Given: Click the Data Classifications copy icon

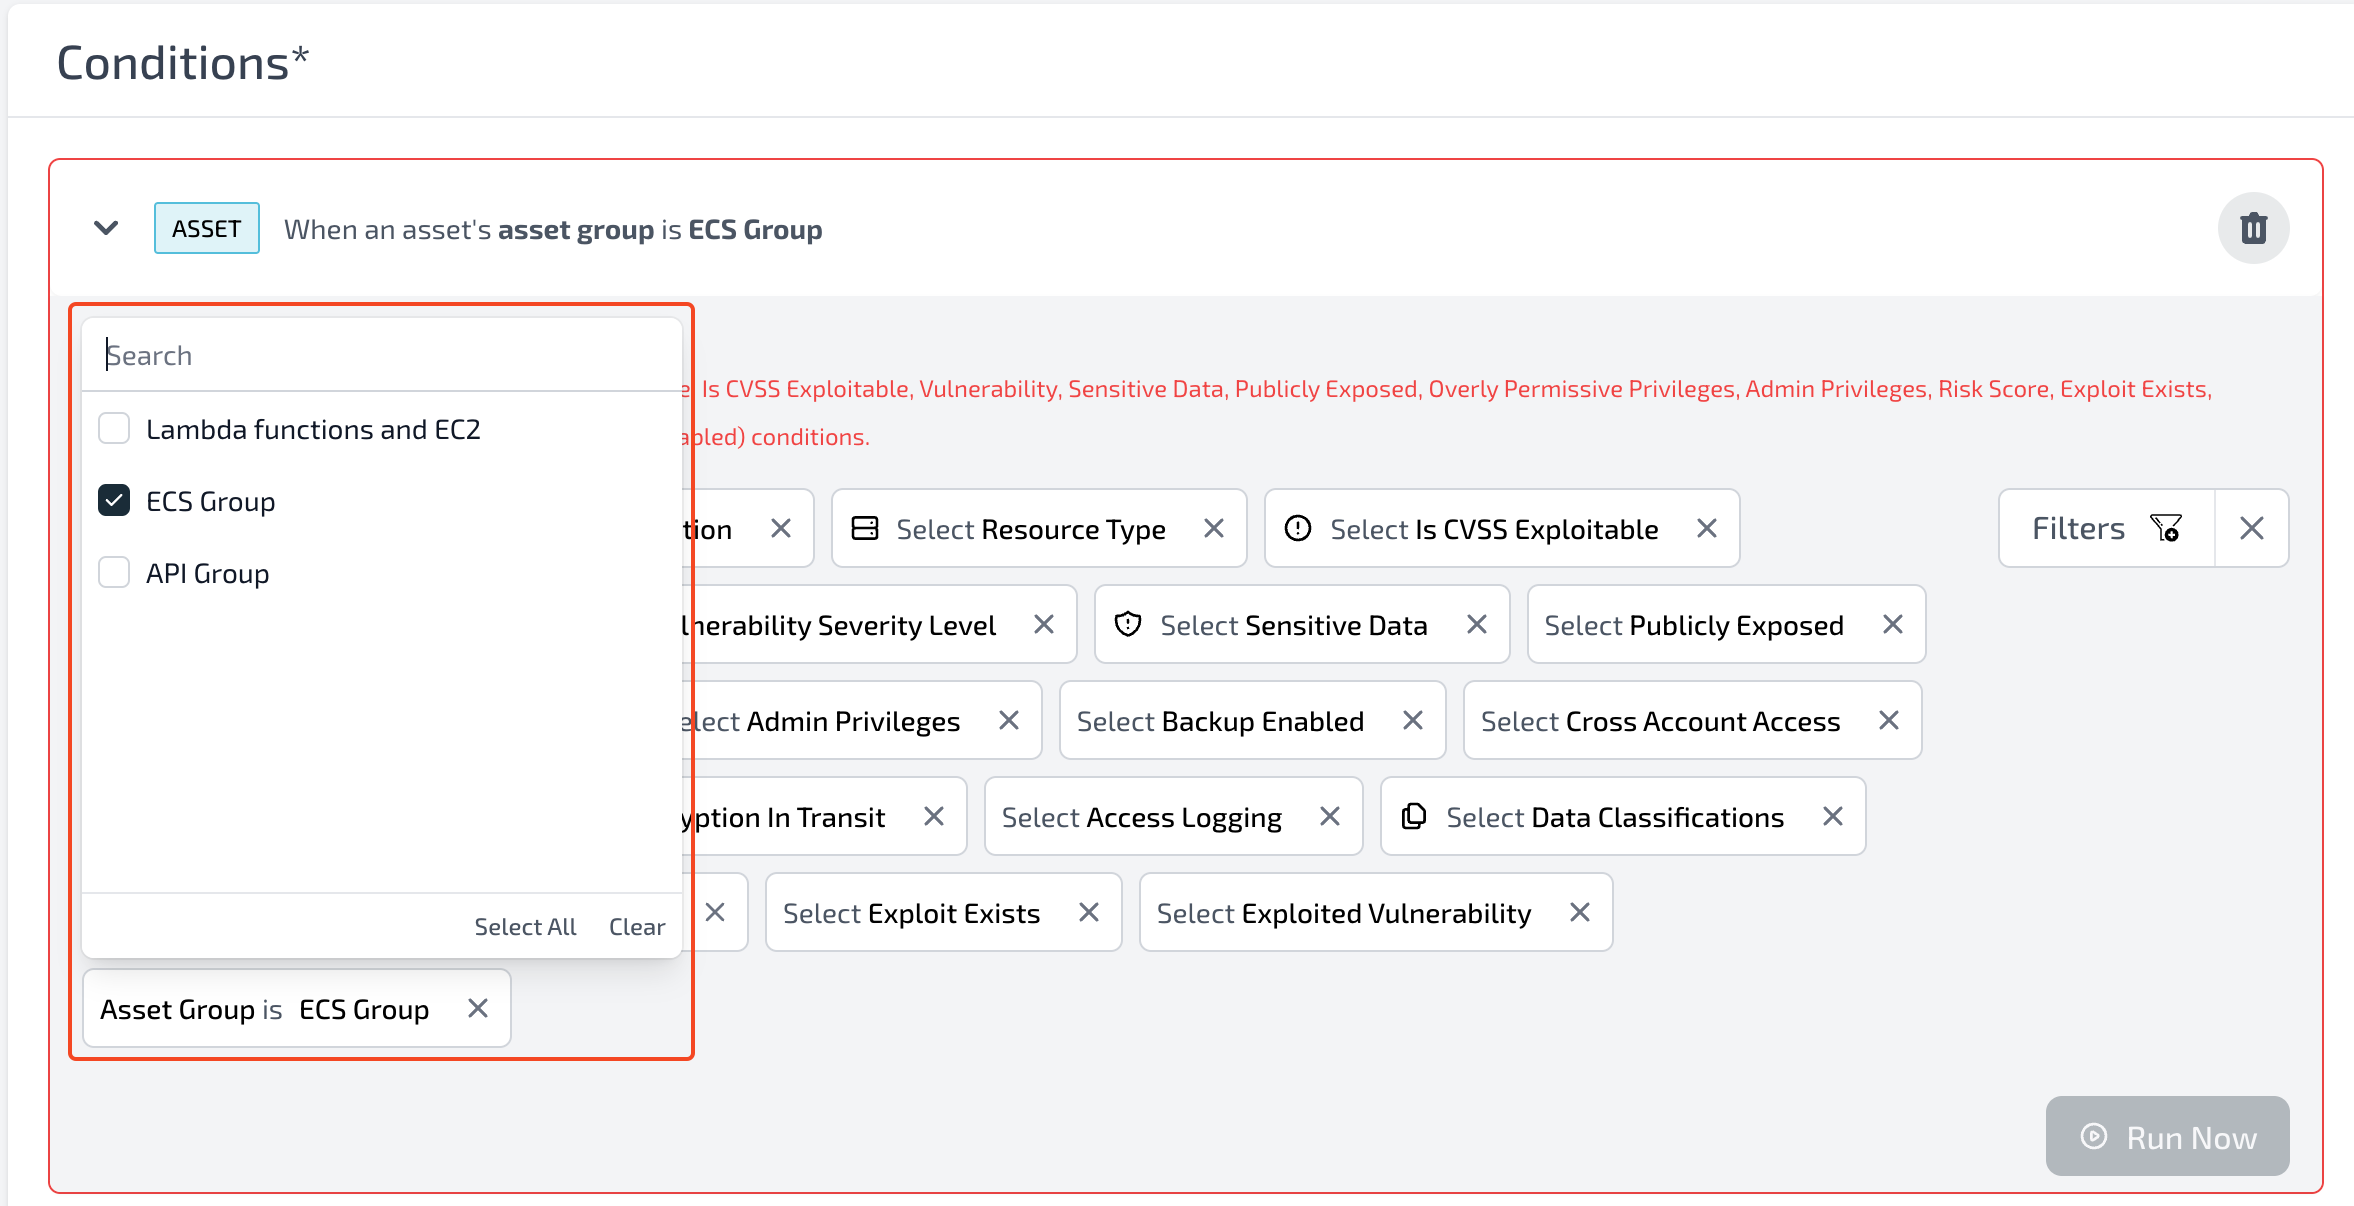Looking at the screenshot, I should [1414, 816].
